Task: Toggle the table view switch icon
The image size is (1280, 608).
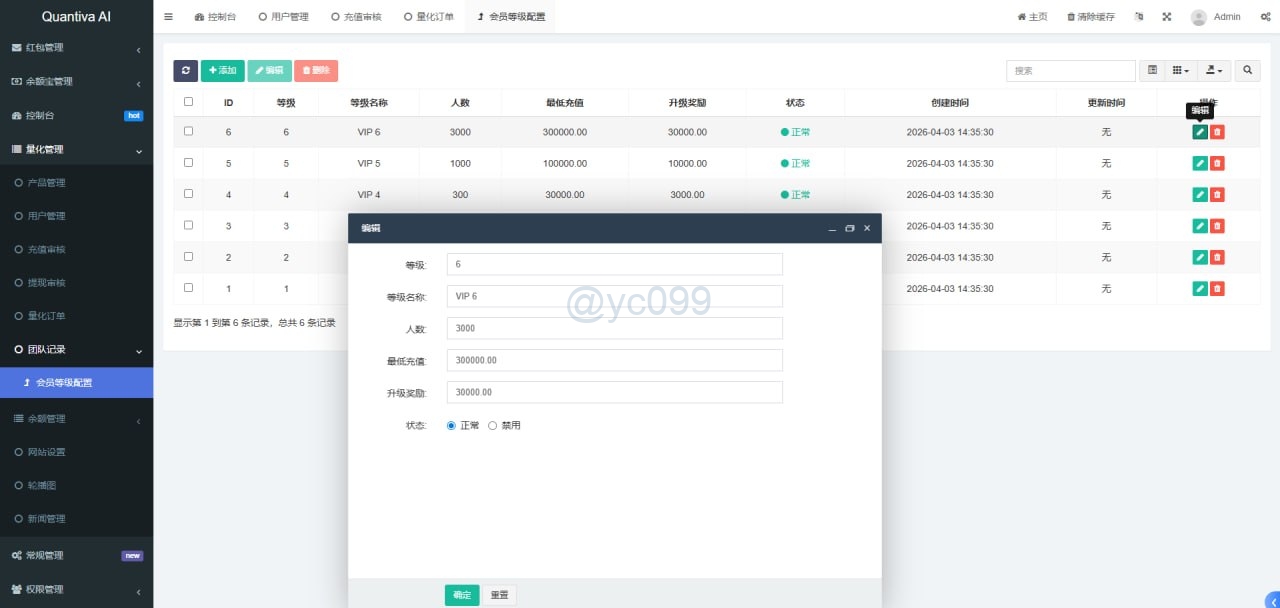Action: [x=1152, y=71]
